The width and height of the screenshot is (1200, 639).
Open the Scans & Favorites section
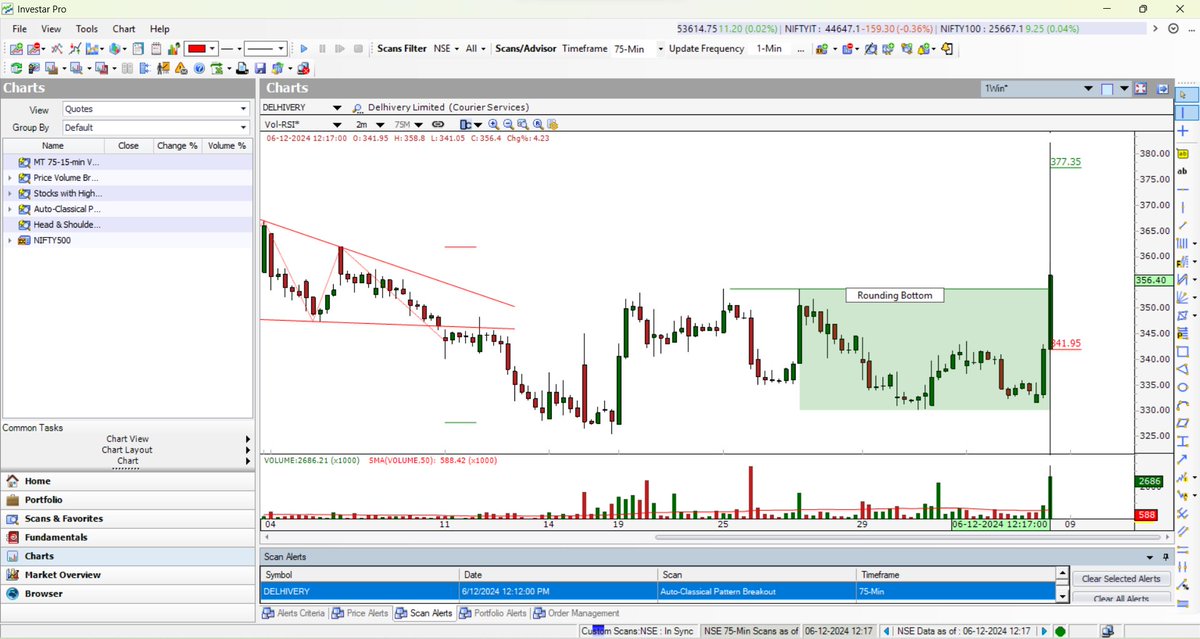126,518
